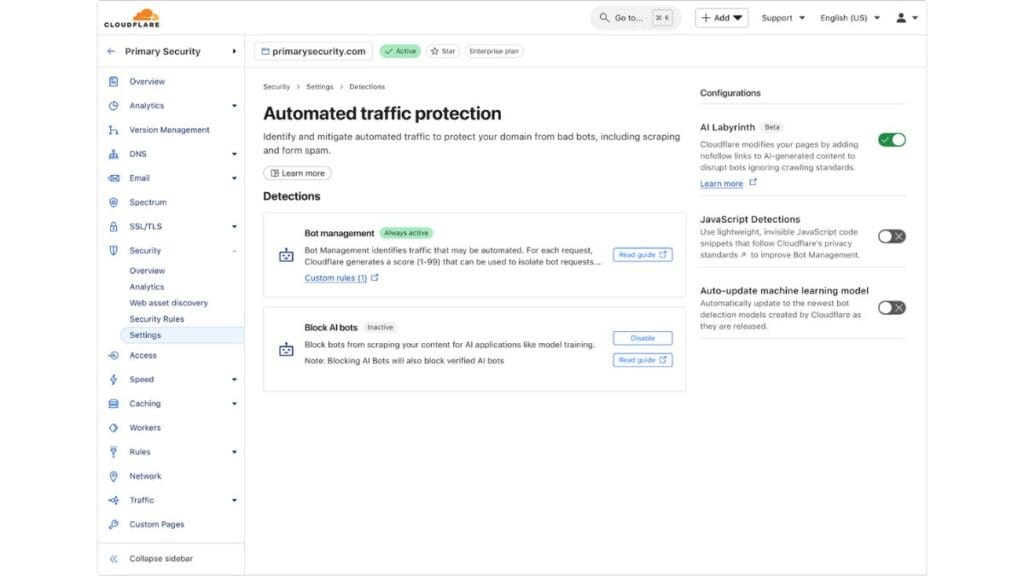Expand the Analytics sidebar section
This screenshot has height=576, width=1024.
pyautogui.click(x=234, y=106)
